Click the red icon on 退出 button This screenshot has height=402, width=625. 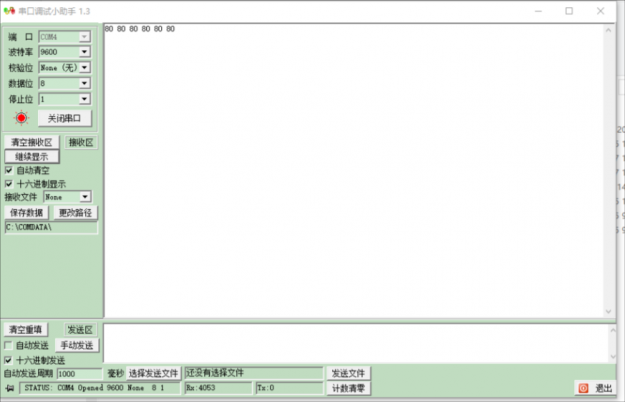click(x=583, y=388)
